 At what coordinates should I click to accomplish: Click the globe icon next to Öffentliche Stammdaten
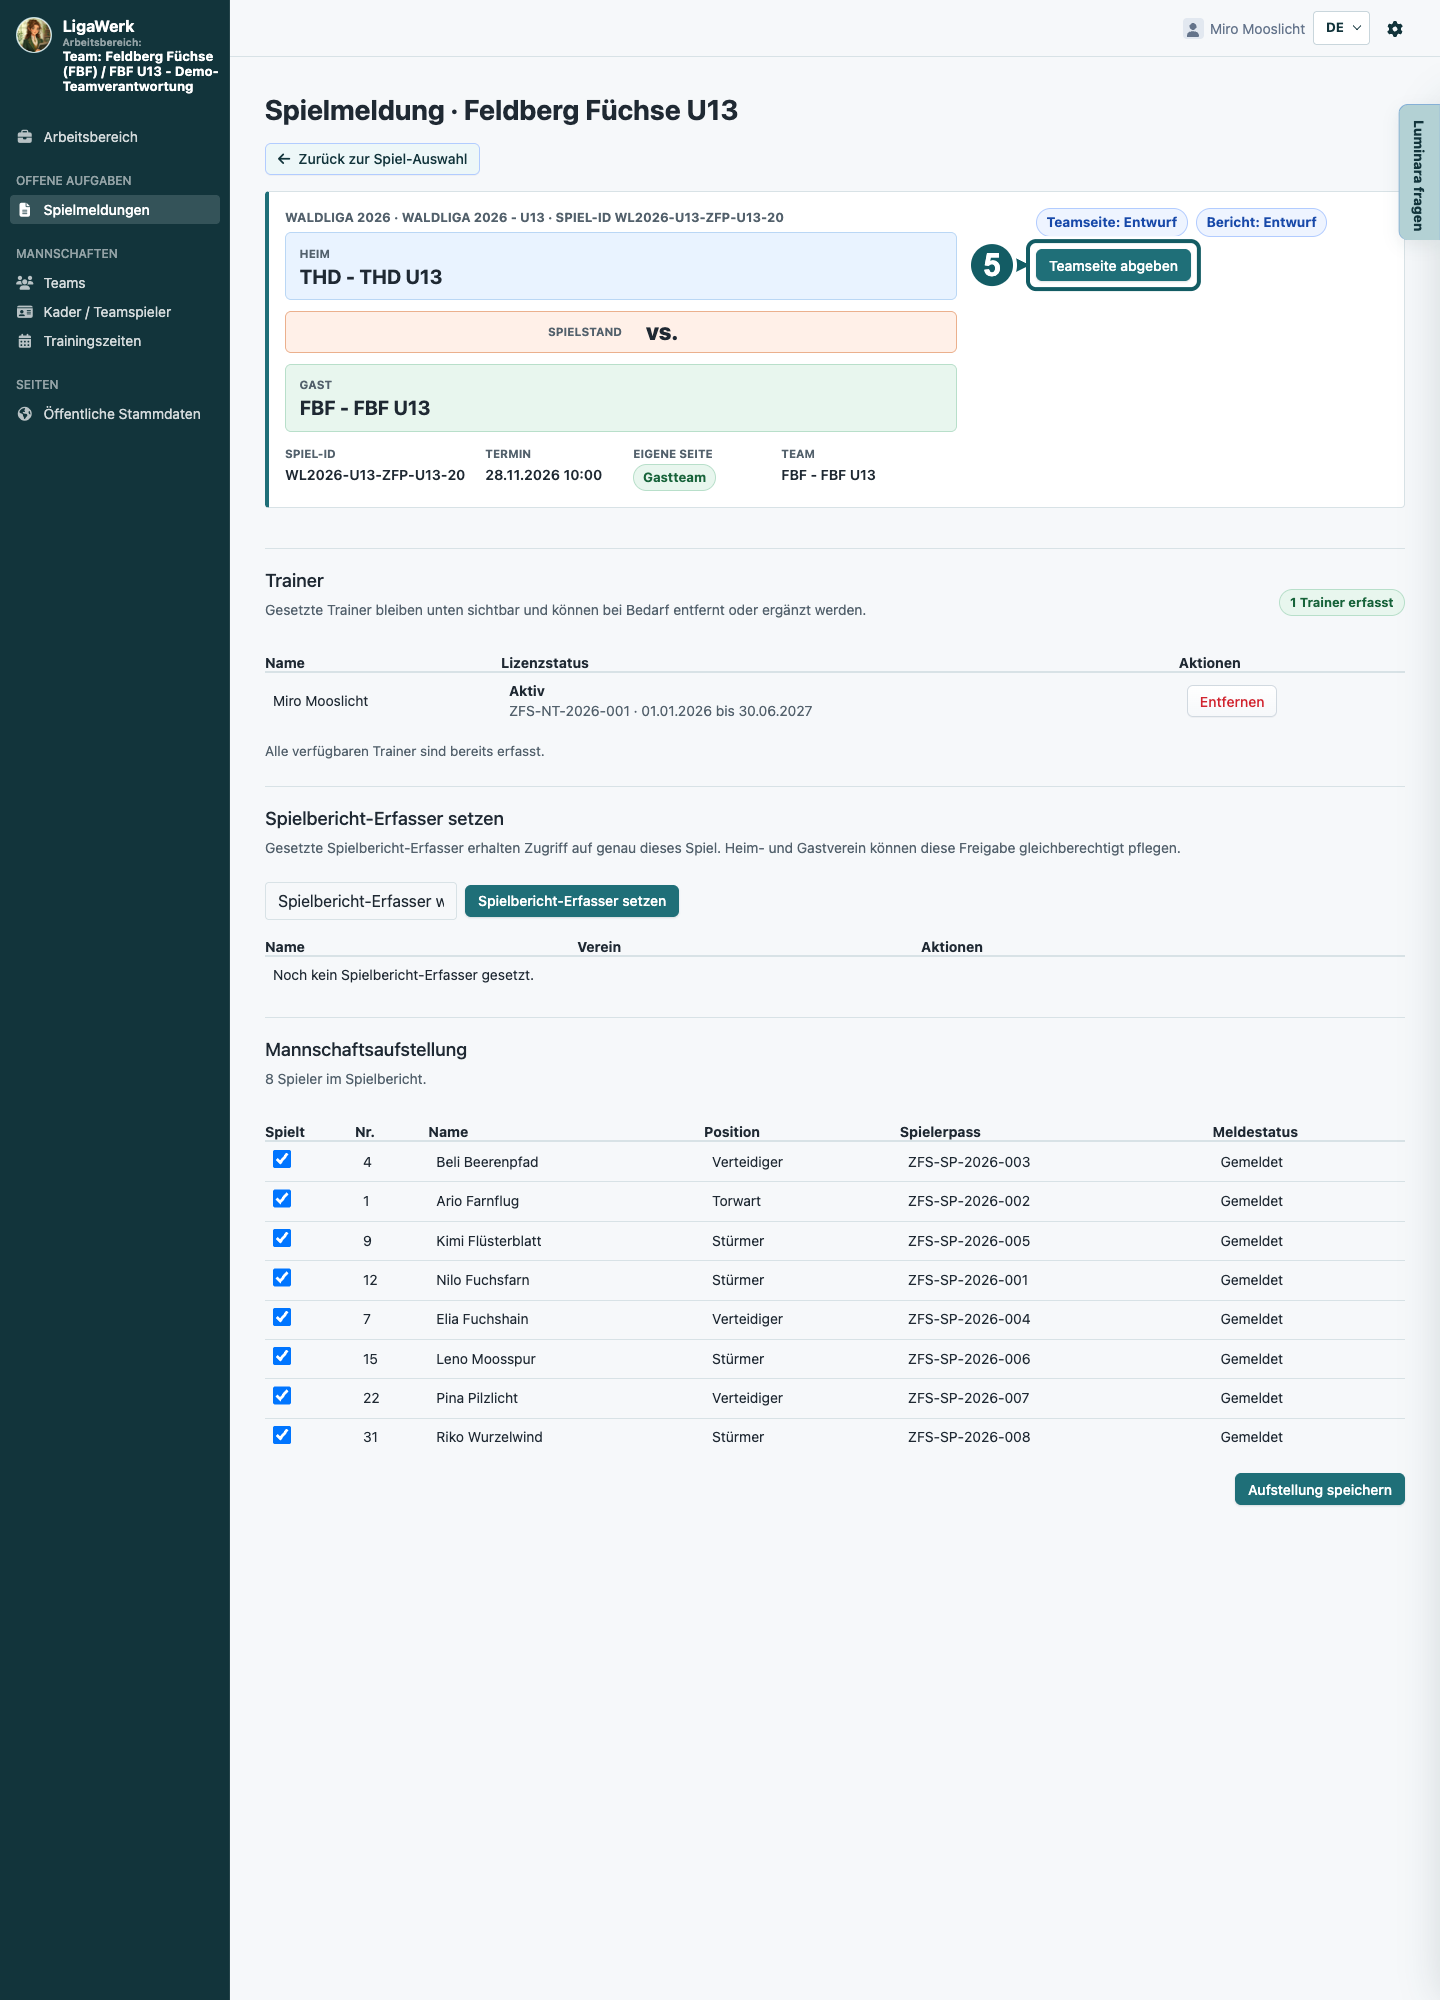coord(25,414)
